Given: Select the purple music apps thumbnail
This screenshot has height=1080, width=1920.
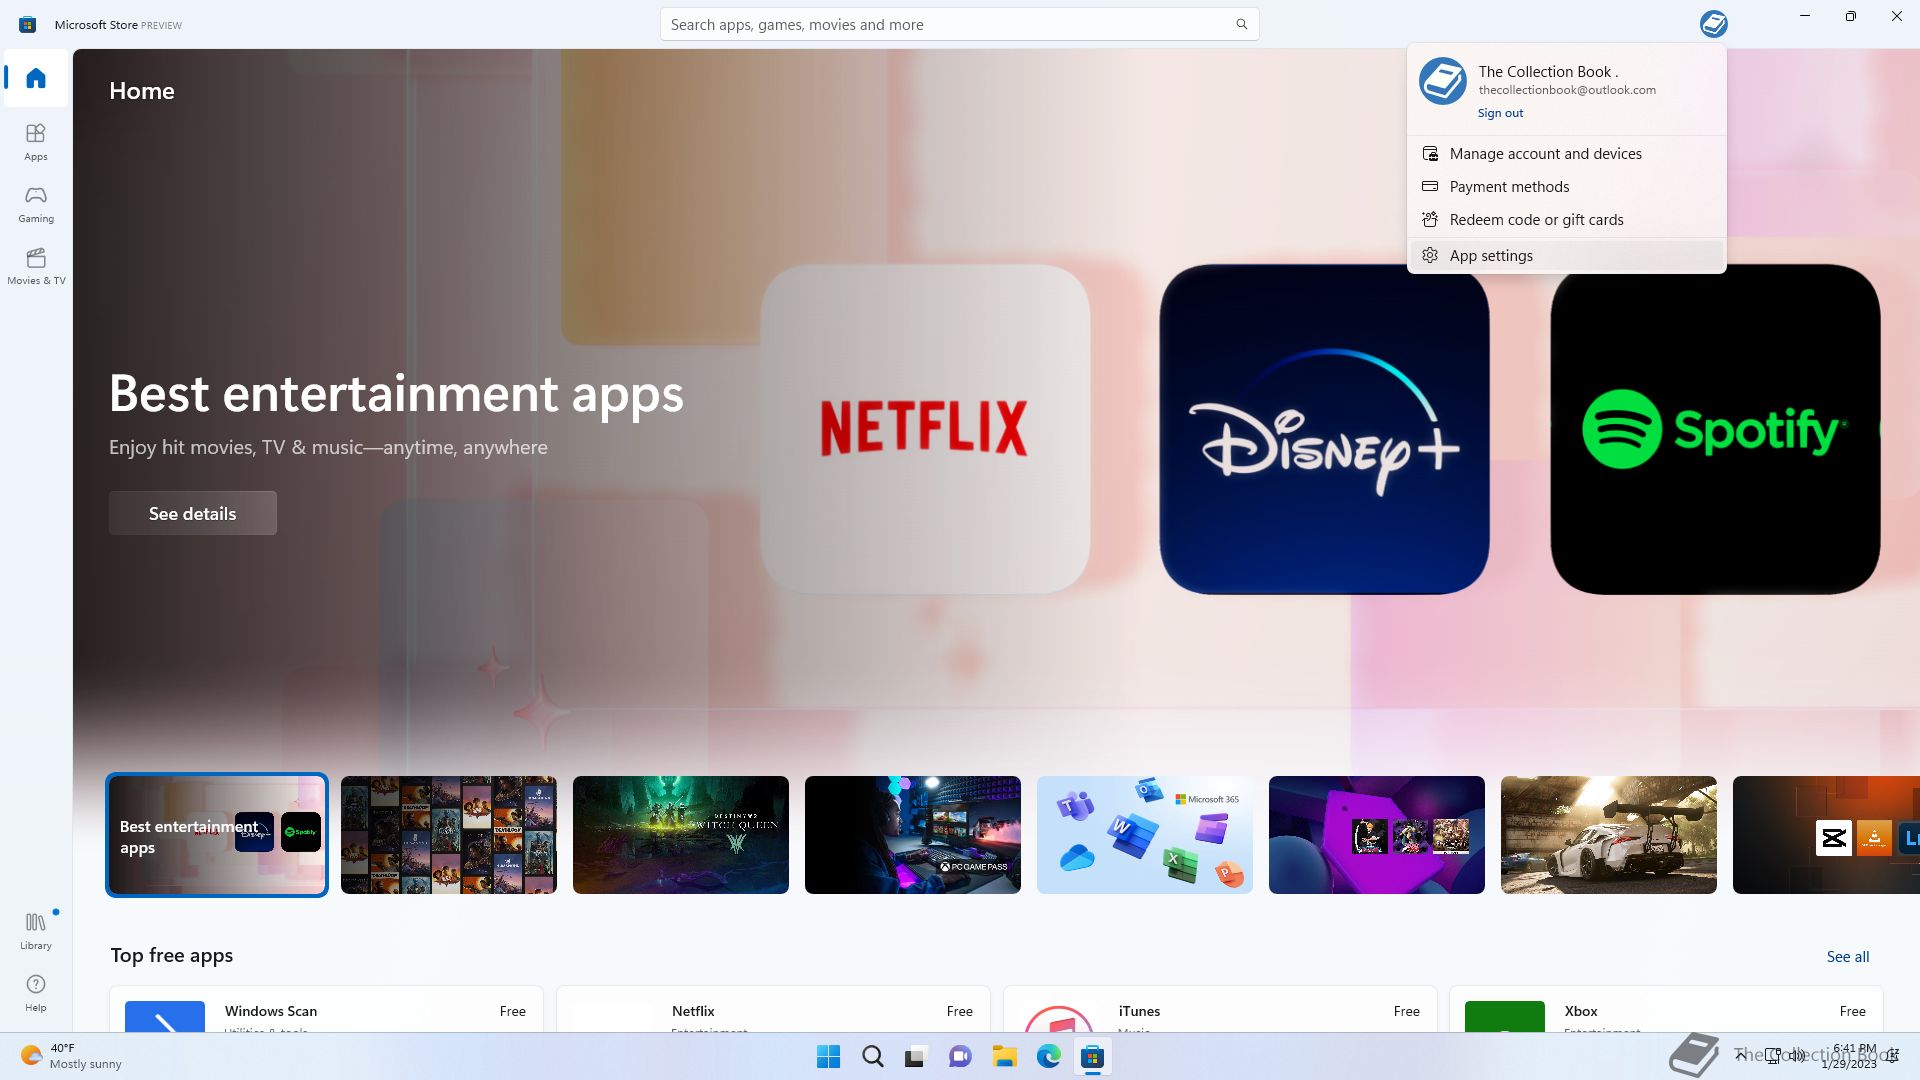Looking at the screenshot, I should click(1377, 835).
